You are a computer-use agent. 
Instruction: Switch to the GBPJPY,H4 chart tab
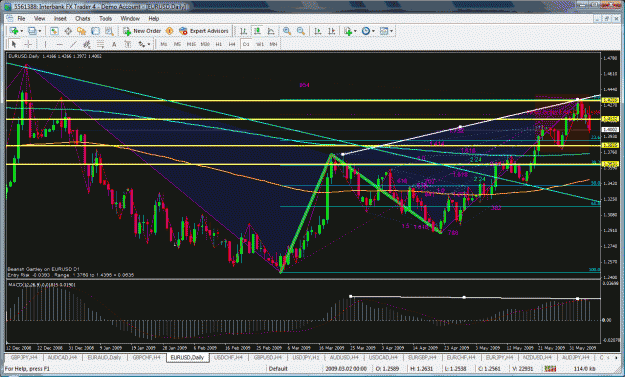click(24, 357)
